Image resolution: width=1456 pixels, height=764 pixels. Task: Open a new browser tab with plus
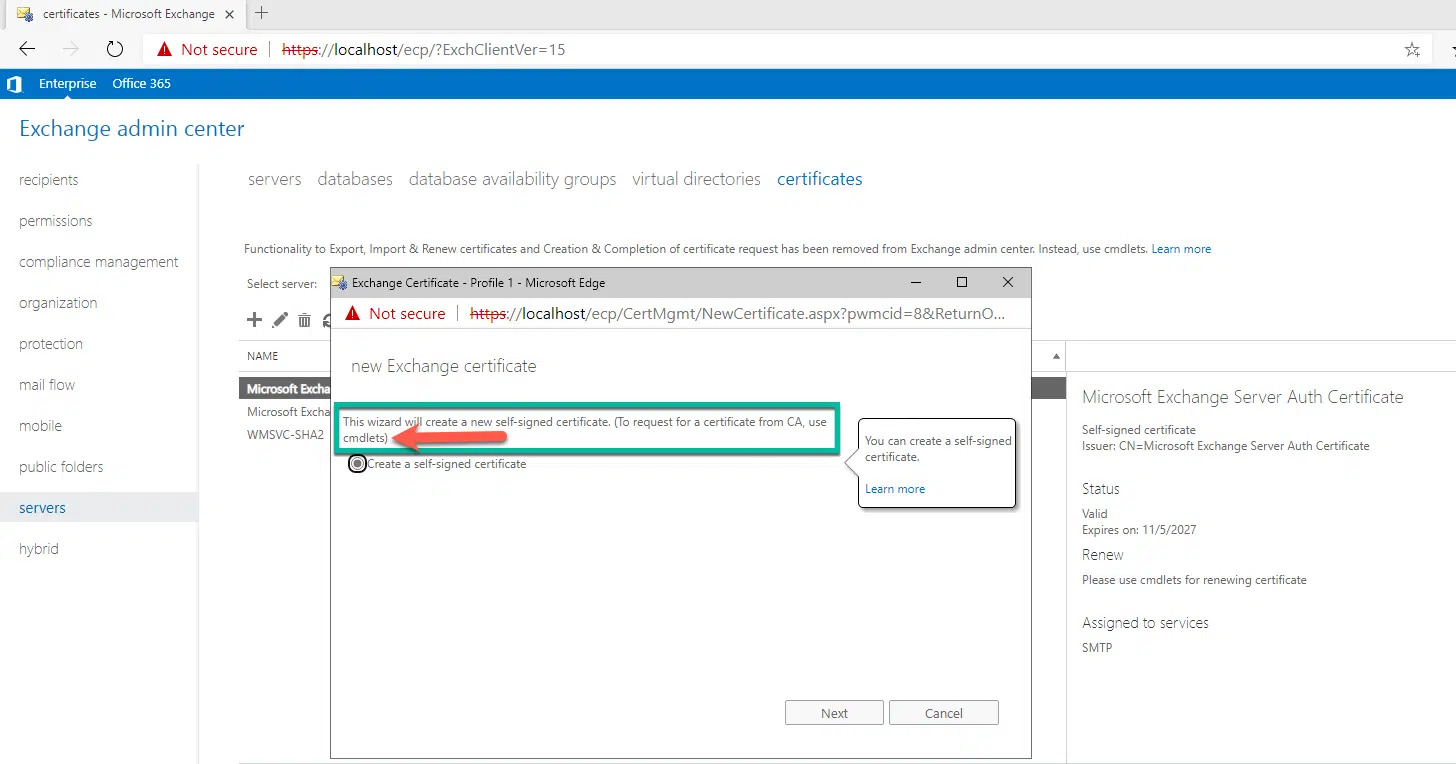tap(262, 13)
